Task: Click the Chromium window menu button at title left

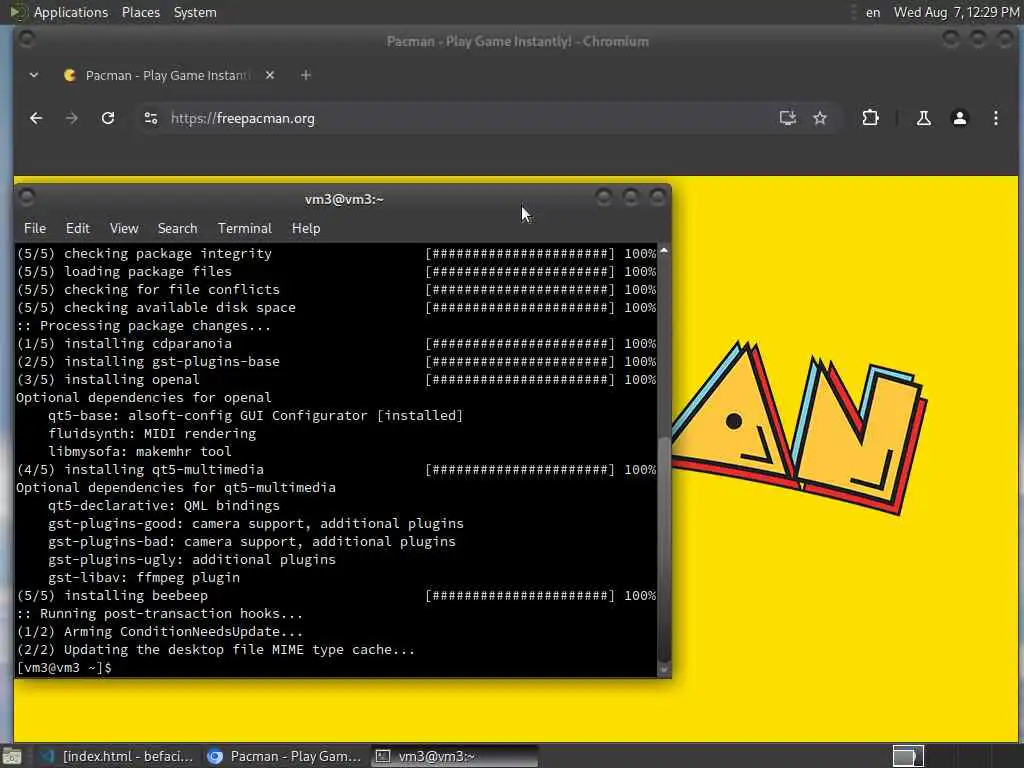Action: click(x=27, y=40)
